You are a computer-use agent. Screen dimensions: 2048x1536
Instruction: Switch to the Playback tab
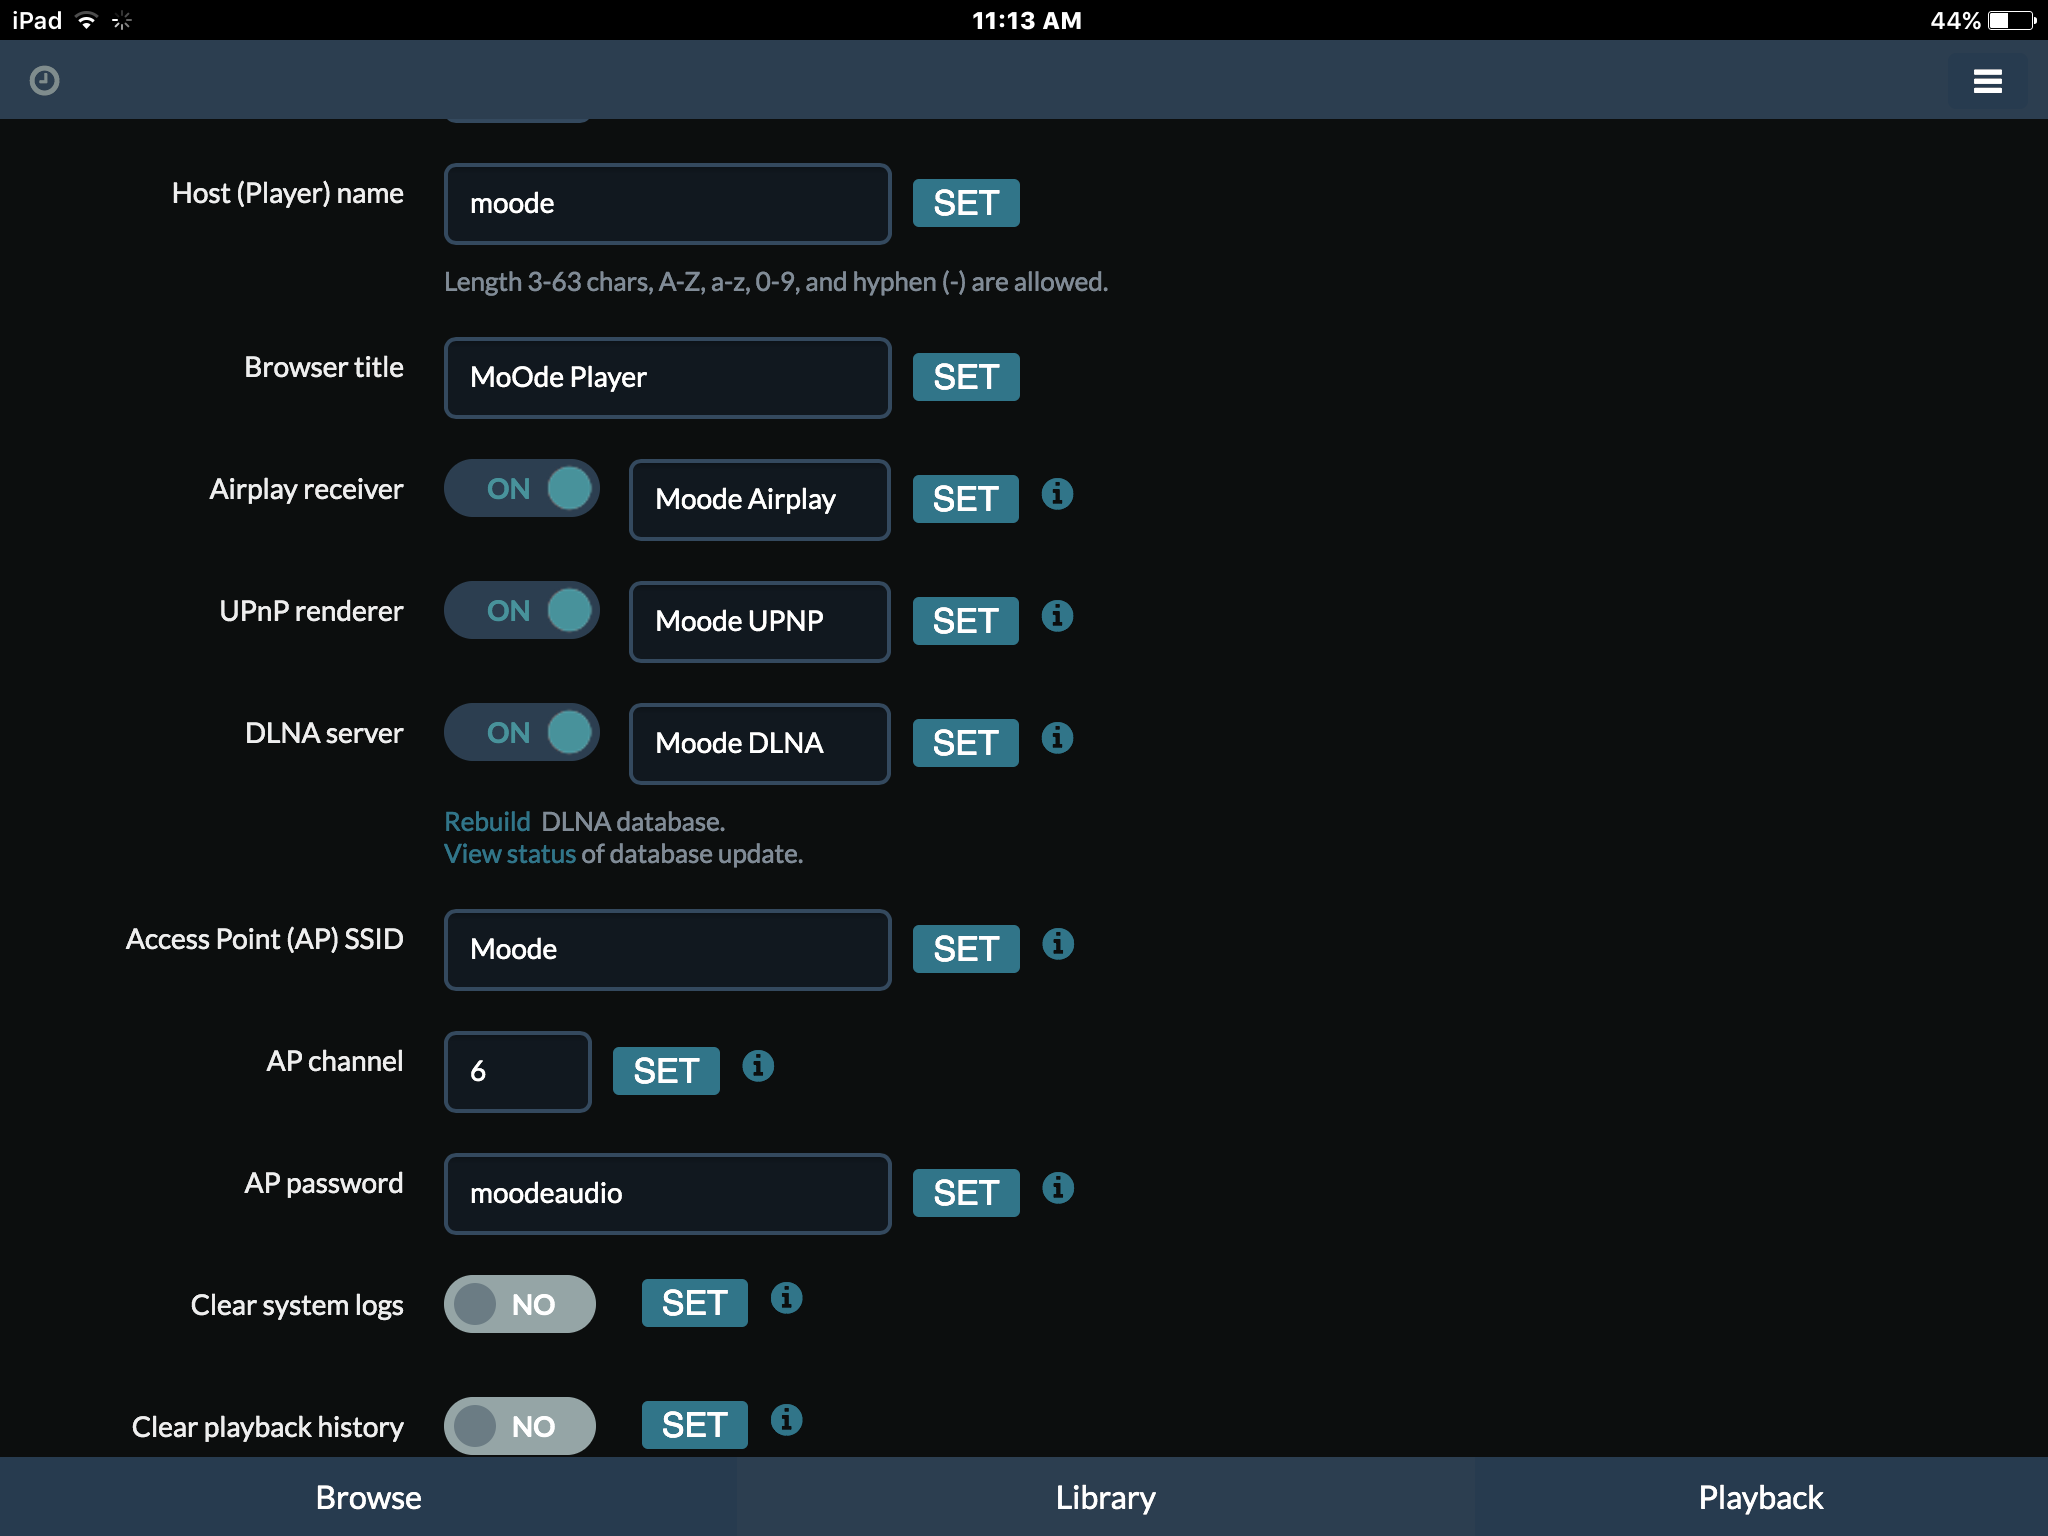1761,1497
